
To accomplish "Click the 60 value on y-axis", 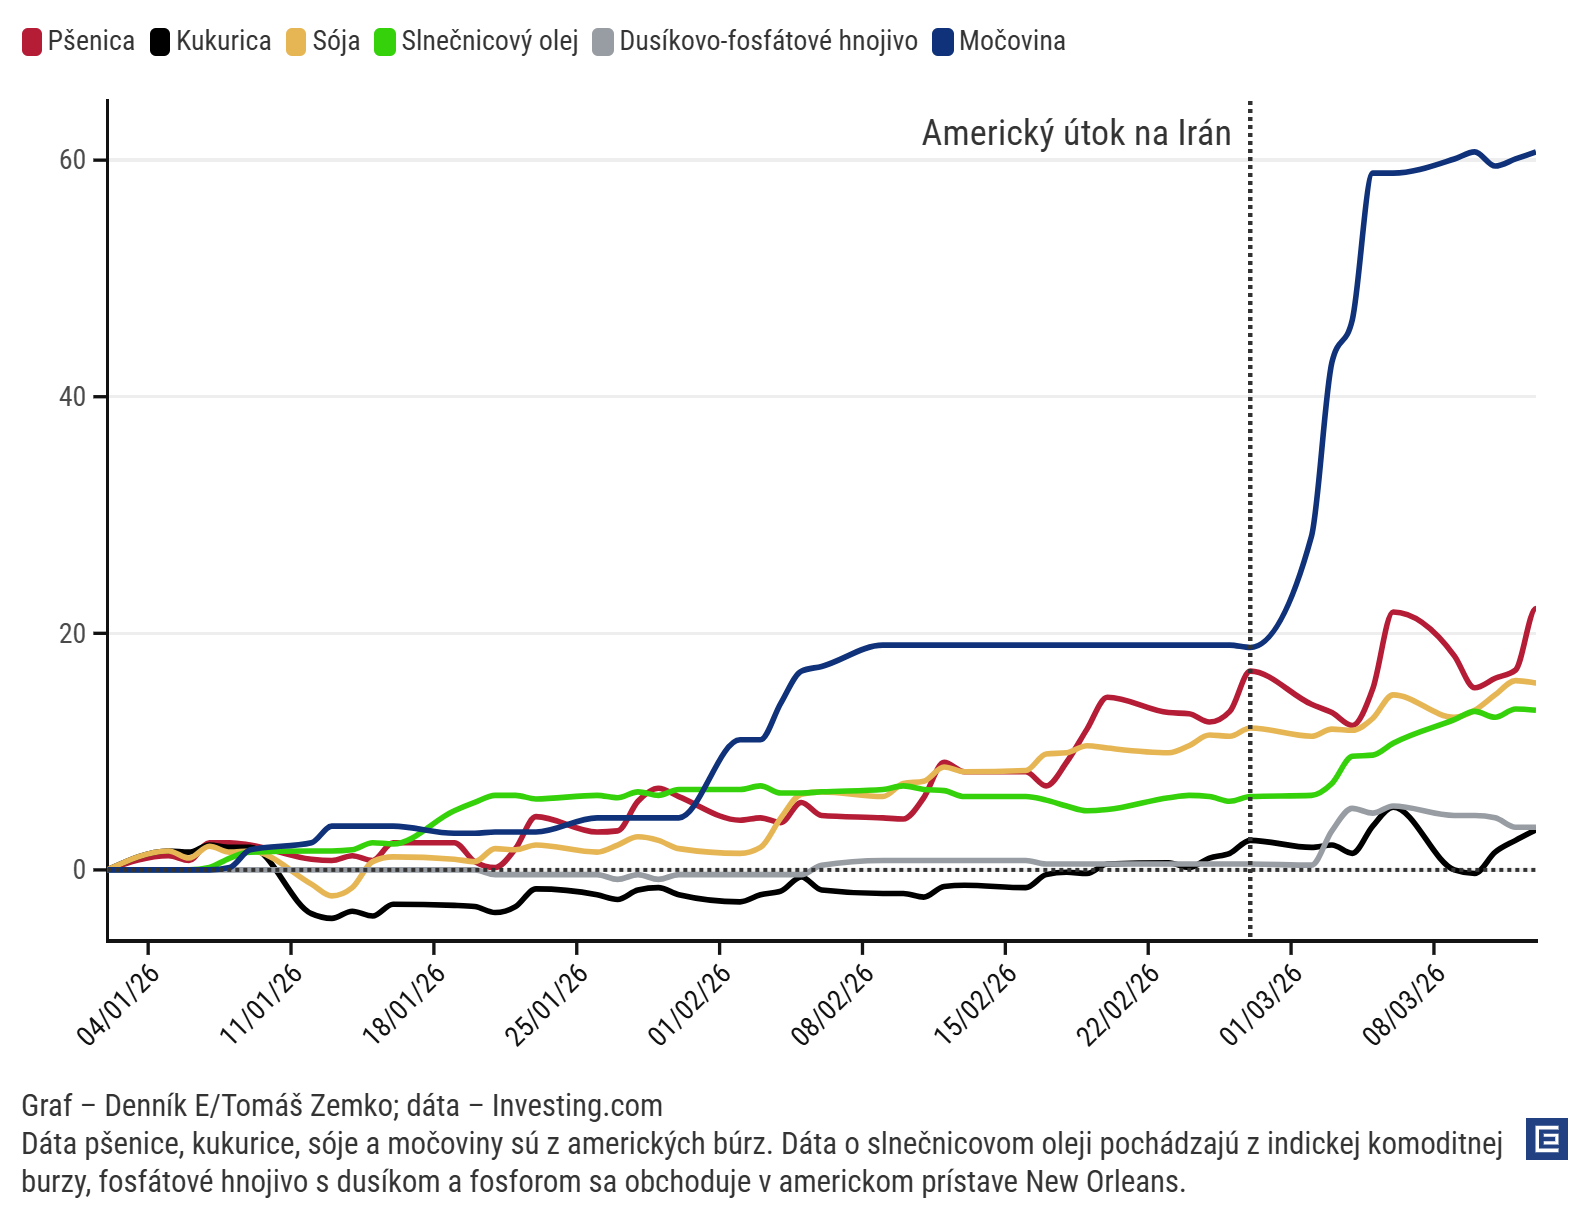I will click(x=73, y=160).
